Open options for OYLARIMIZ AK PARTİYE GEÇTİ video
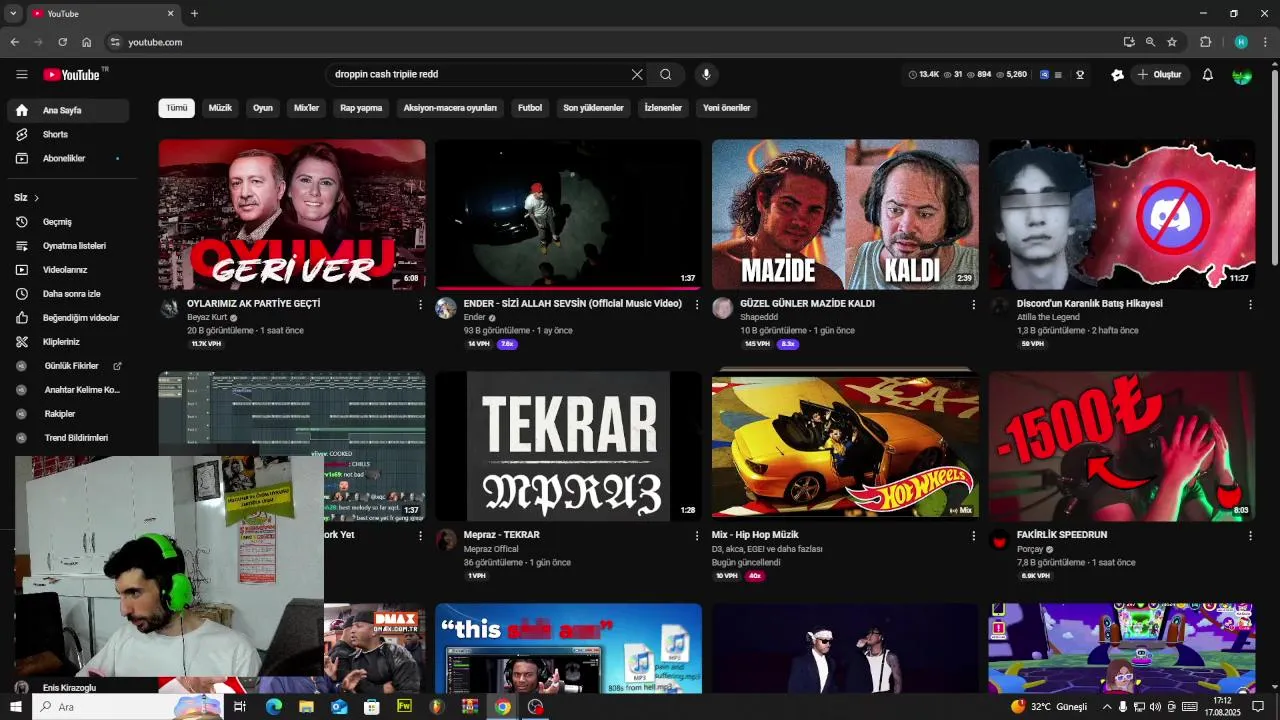The height and width of the screenshot is (720, 1280). point(420,305)
